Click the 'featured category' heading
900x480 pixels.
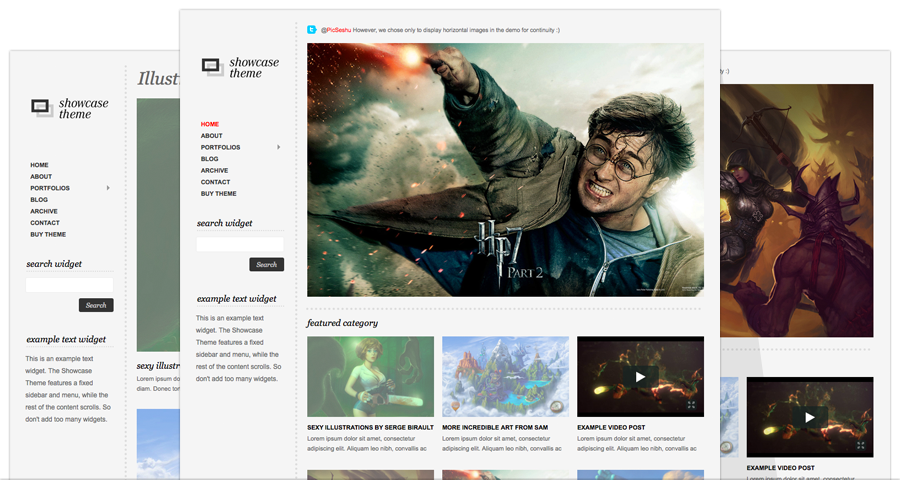point(342,323)
